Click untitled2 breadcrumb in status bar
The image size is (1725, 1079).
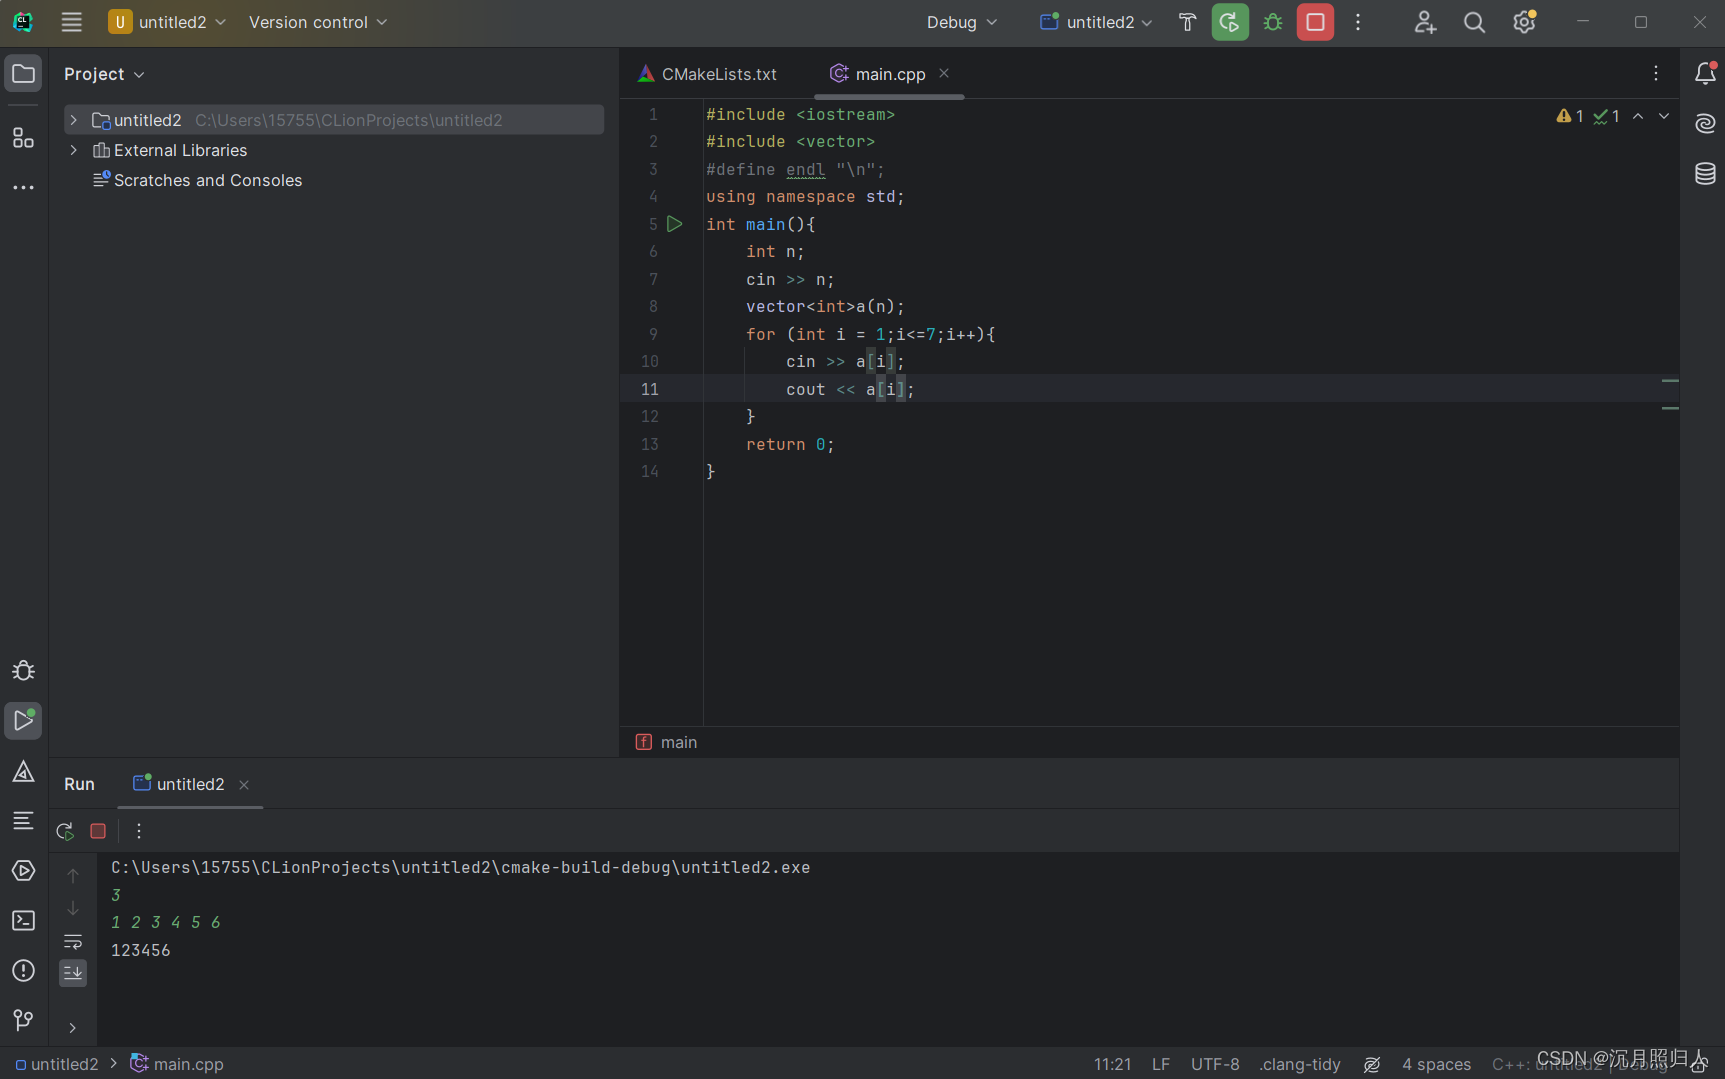pyautogui.click(x=57, y=1064)
